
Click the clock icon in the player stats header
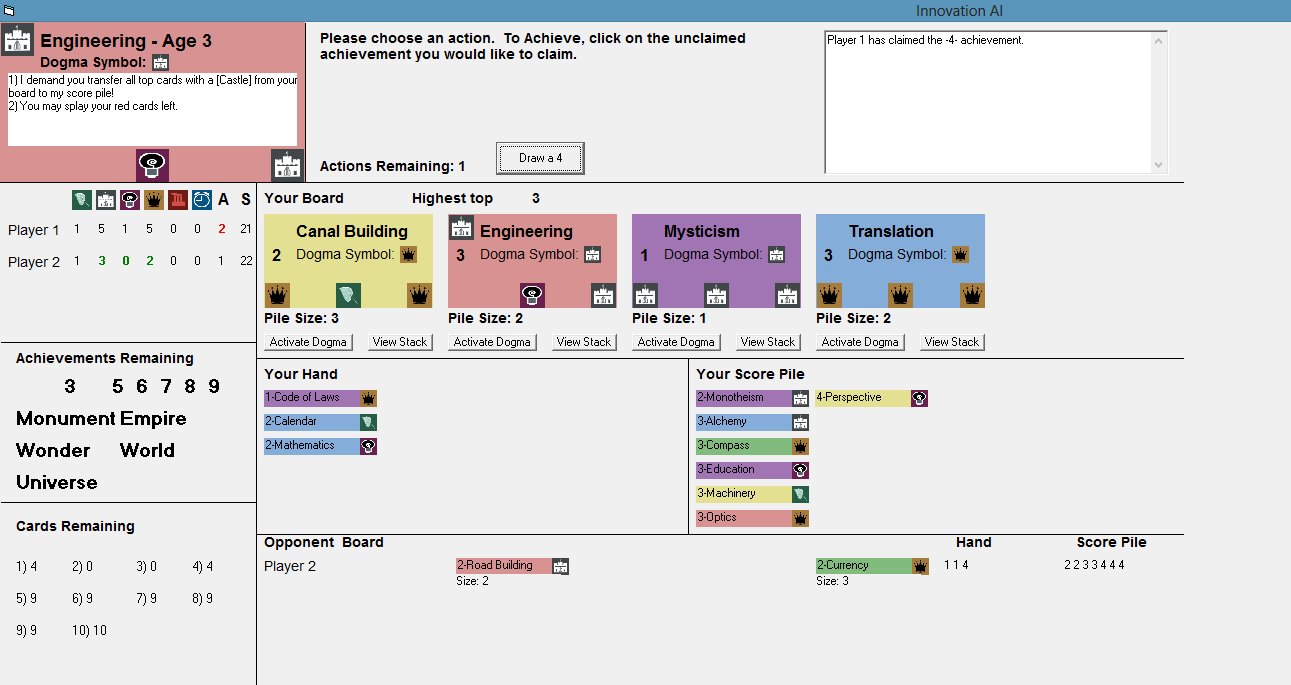pyautogui.click(x=202, y=200)
